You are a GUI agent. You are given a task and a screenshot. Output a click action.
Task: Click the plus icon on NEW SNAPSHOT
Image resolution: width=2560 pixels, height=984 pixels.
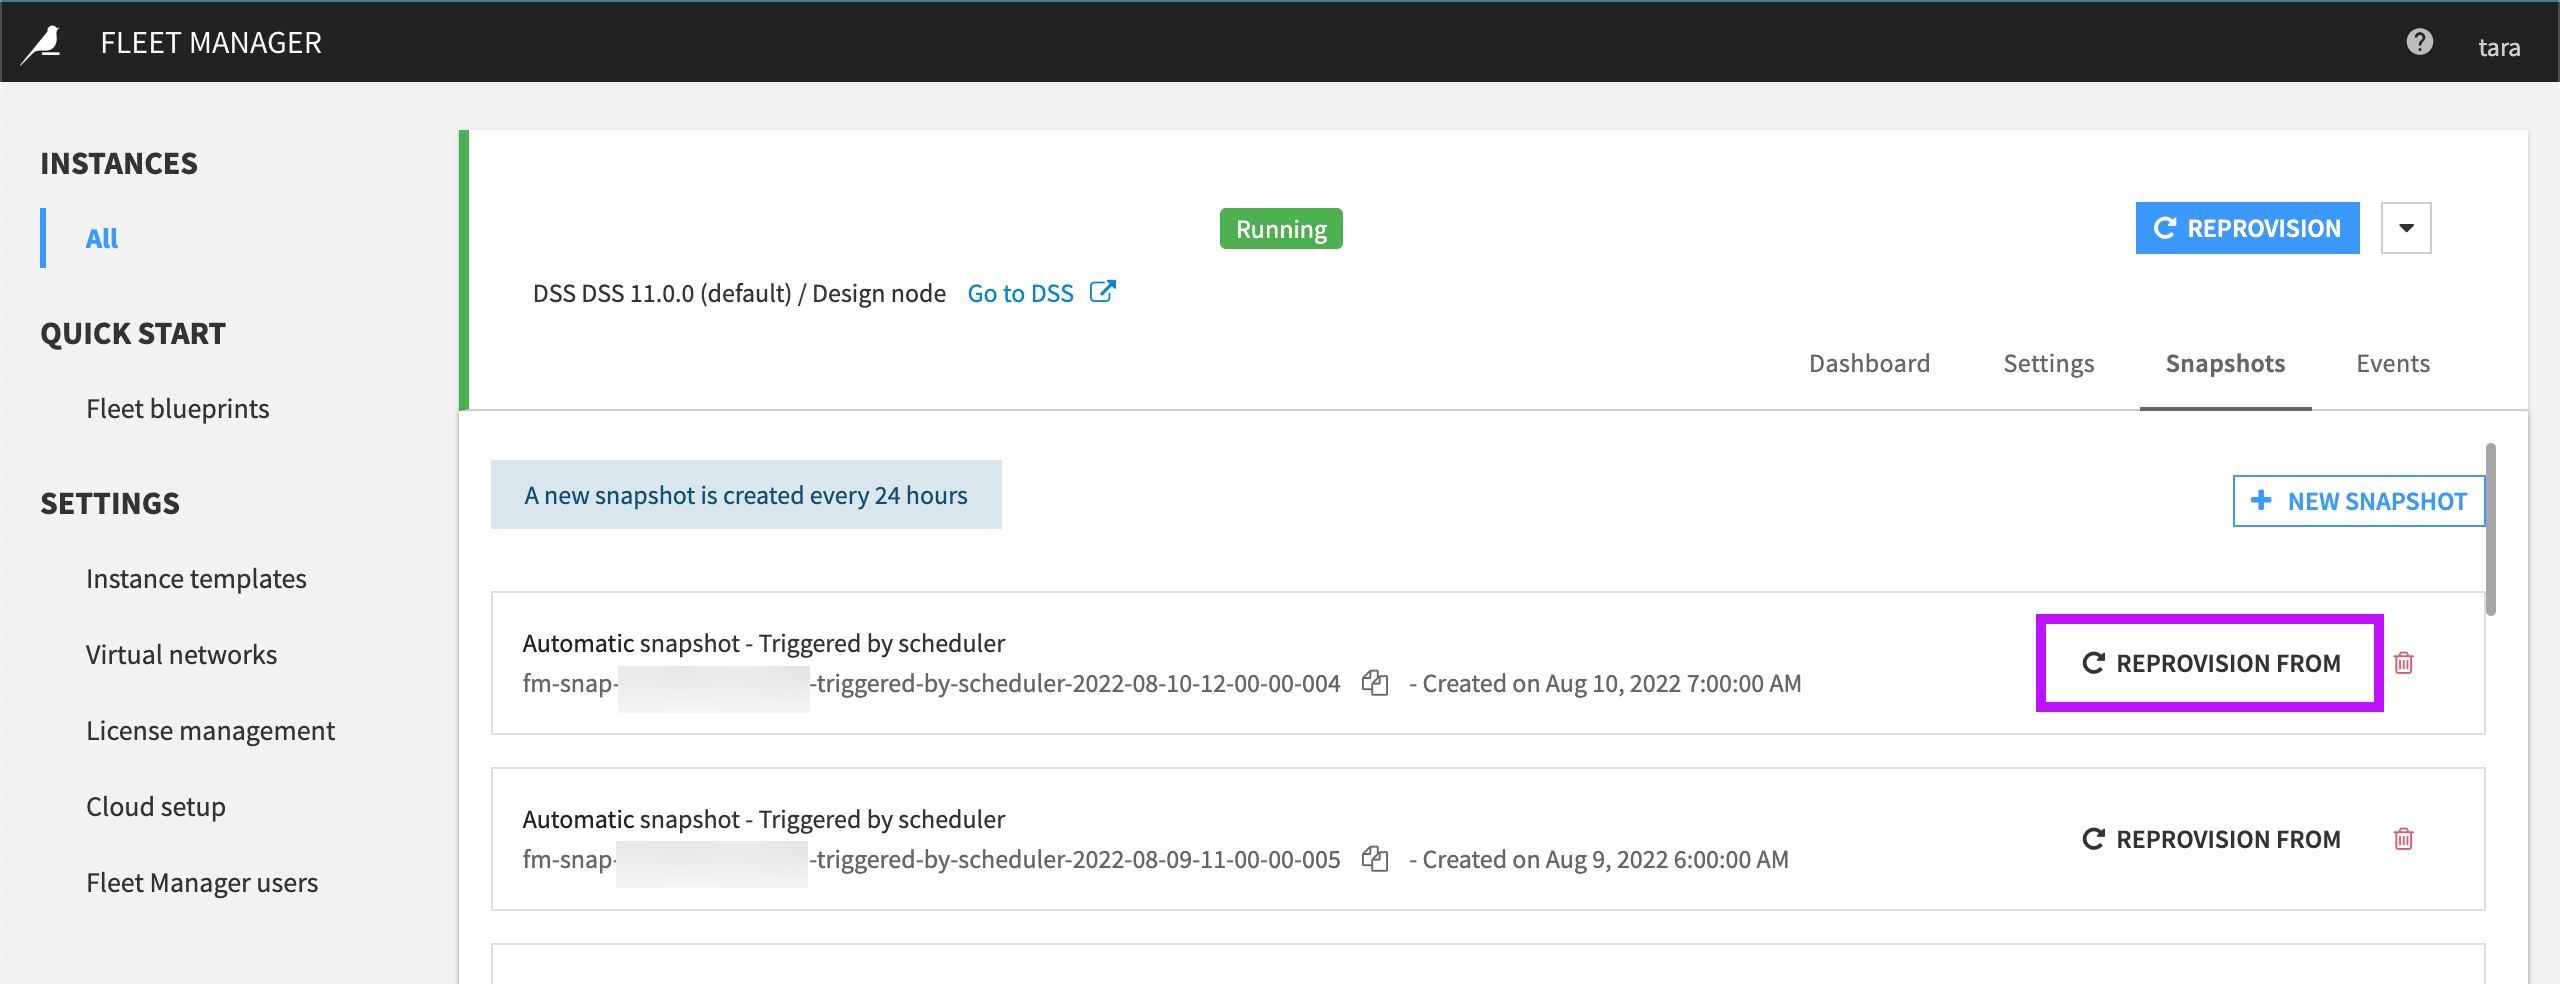click(x=2262, y=501)
